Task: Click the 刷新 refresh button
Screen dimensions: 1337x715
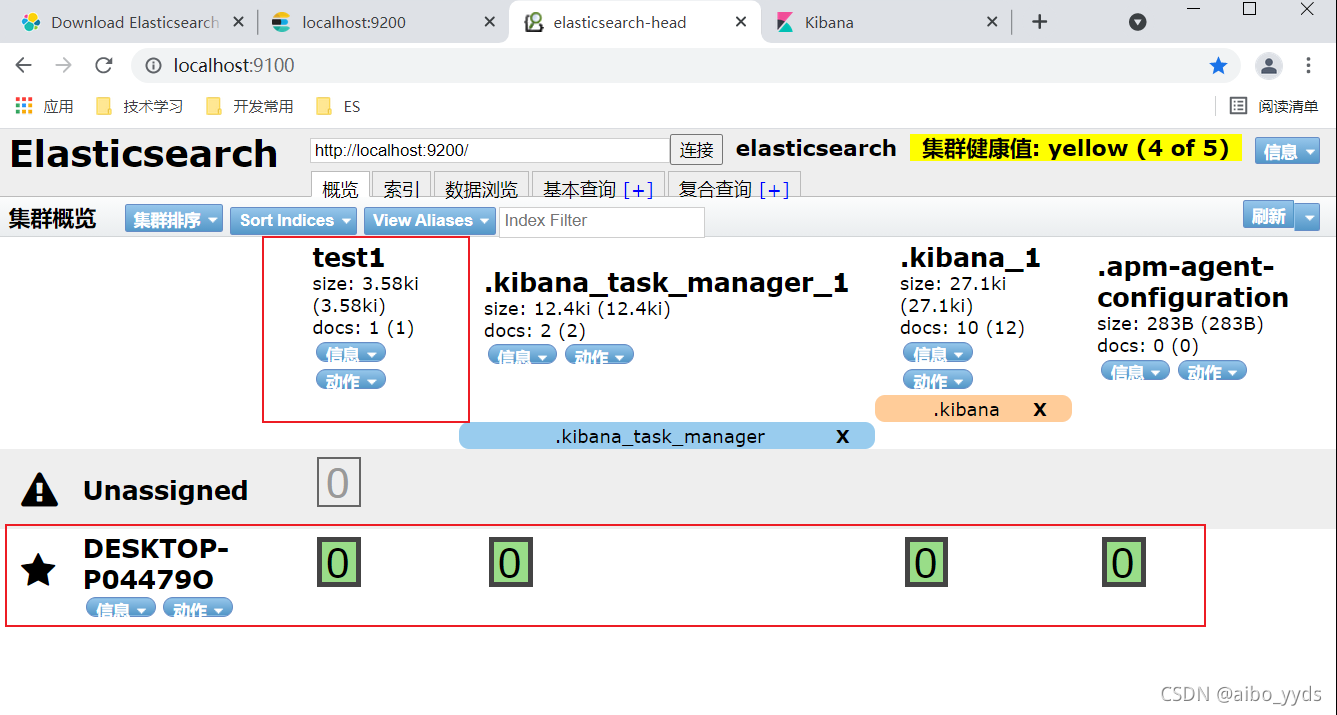Action: click(x=1268, y=216)
